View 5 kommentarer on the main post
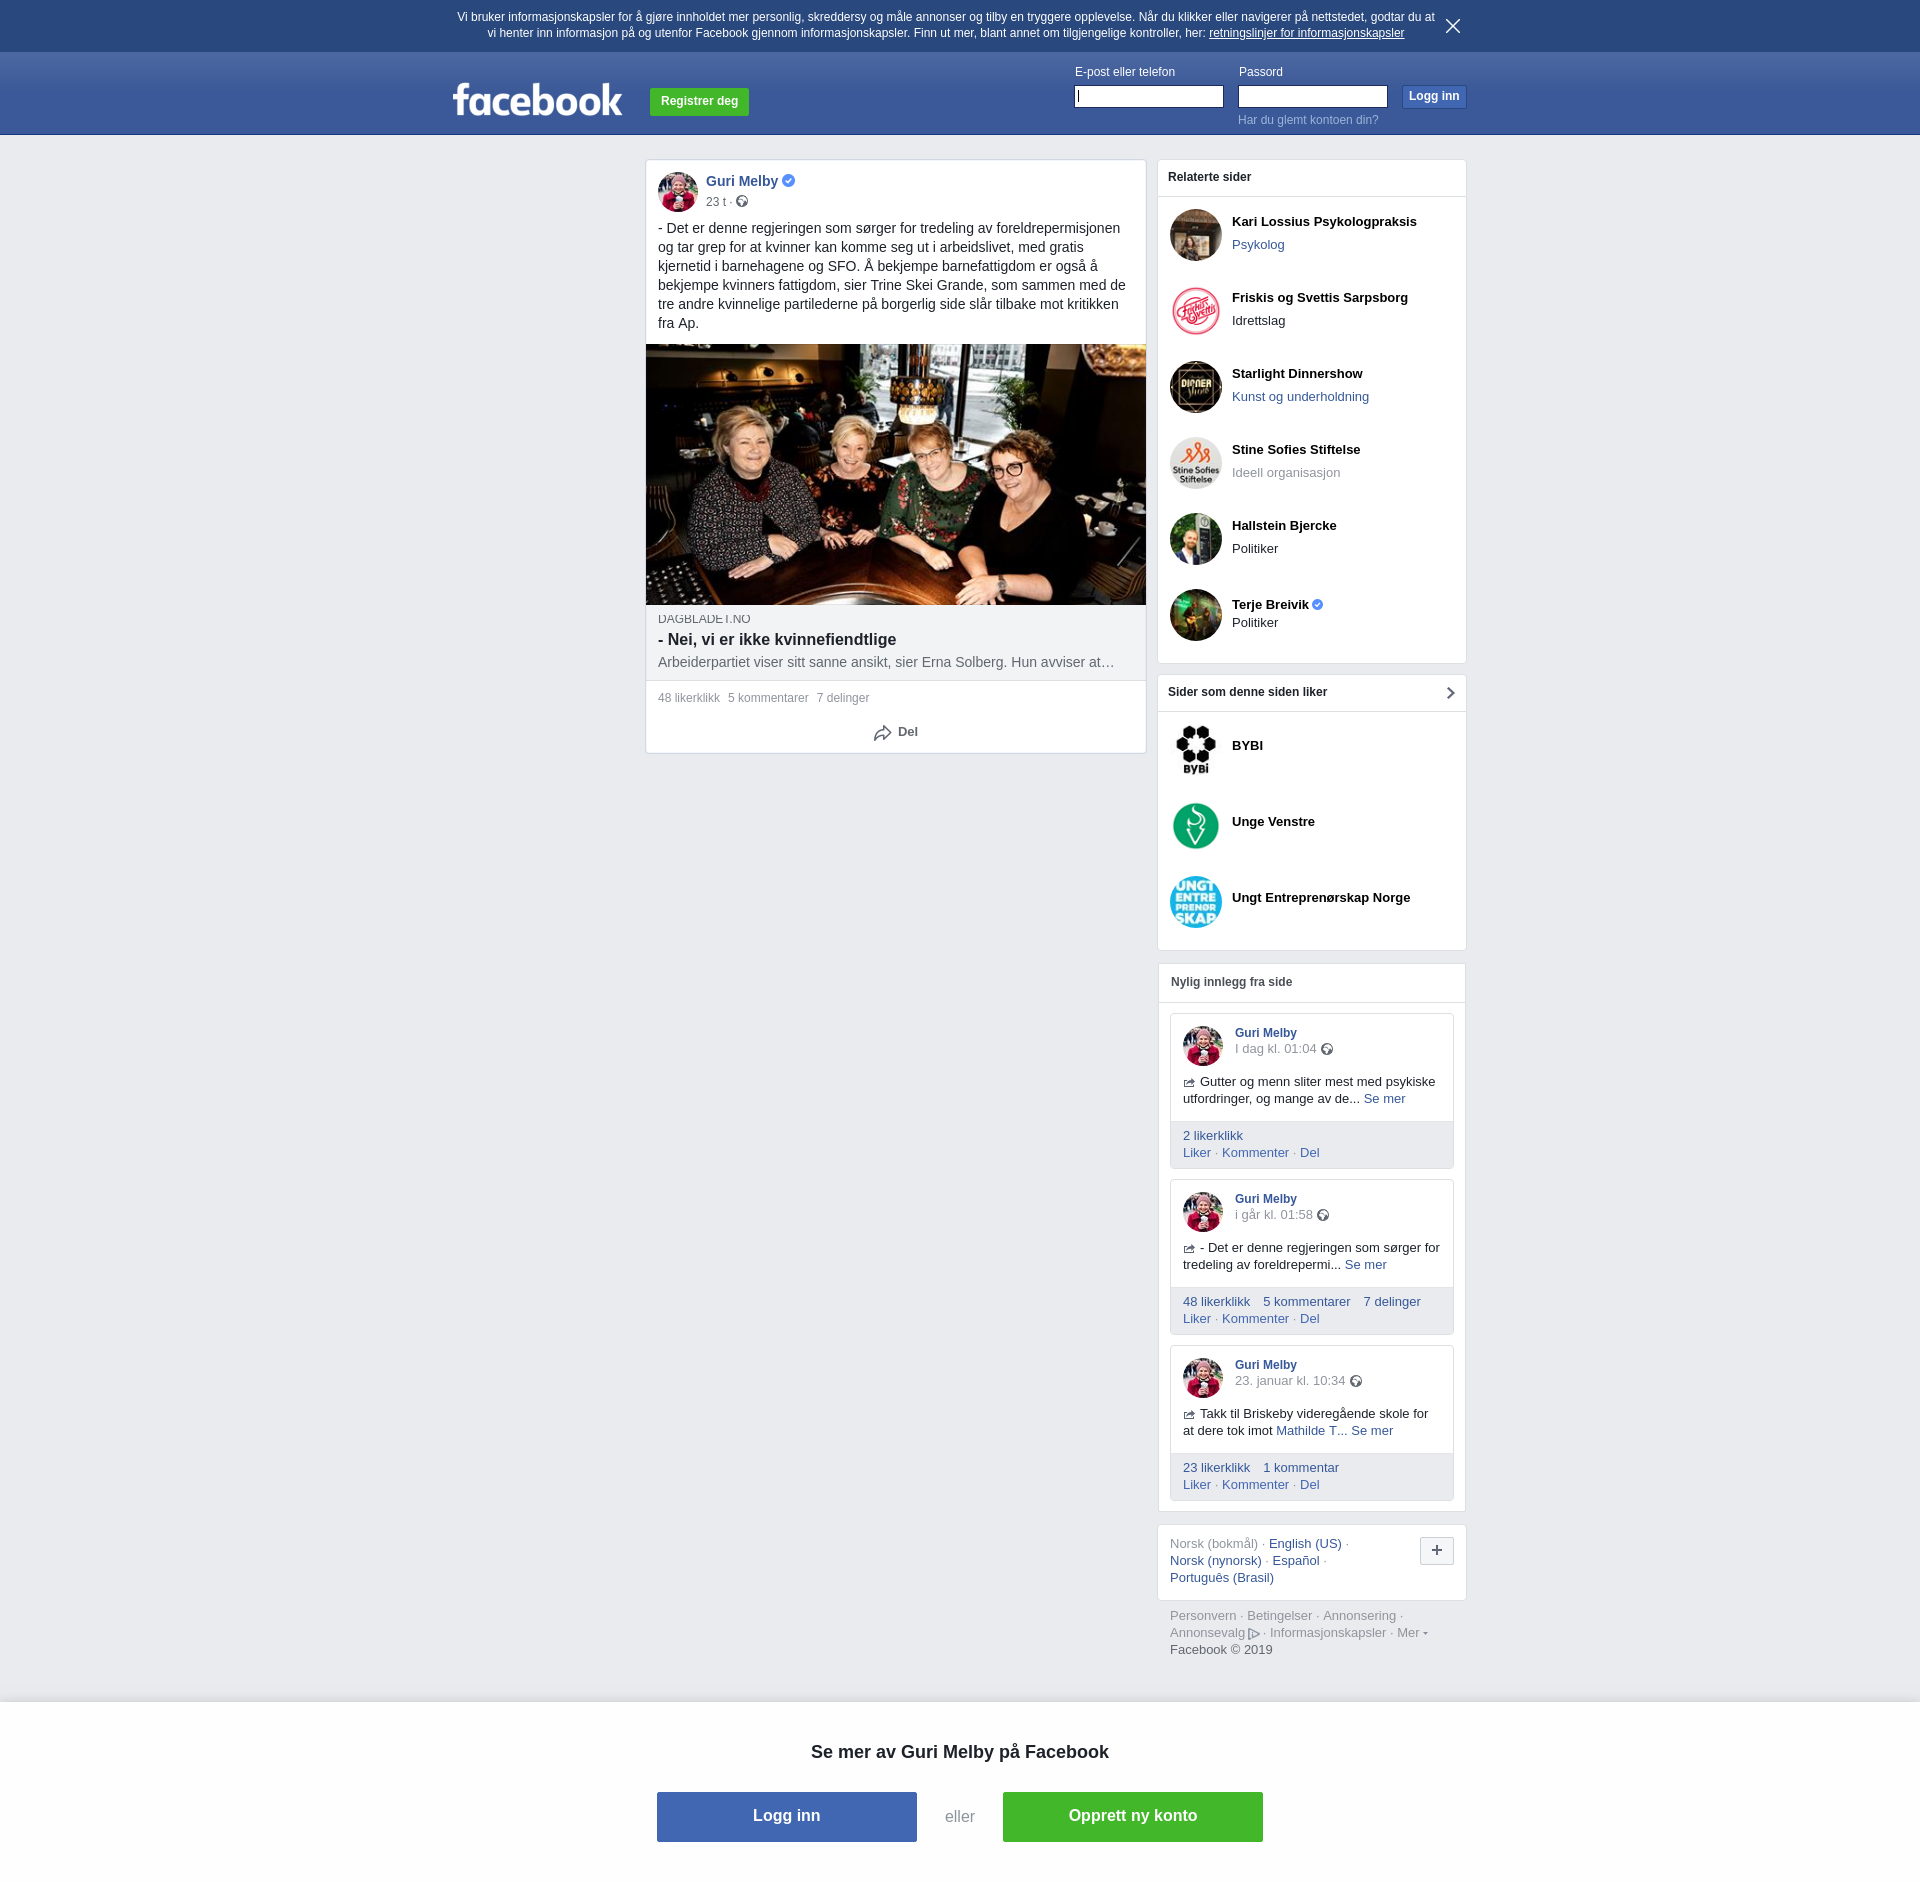The width and height of the screenshot is (1920, 1882). coord(768,698)
